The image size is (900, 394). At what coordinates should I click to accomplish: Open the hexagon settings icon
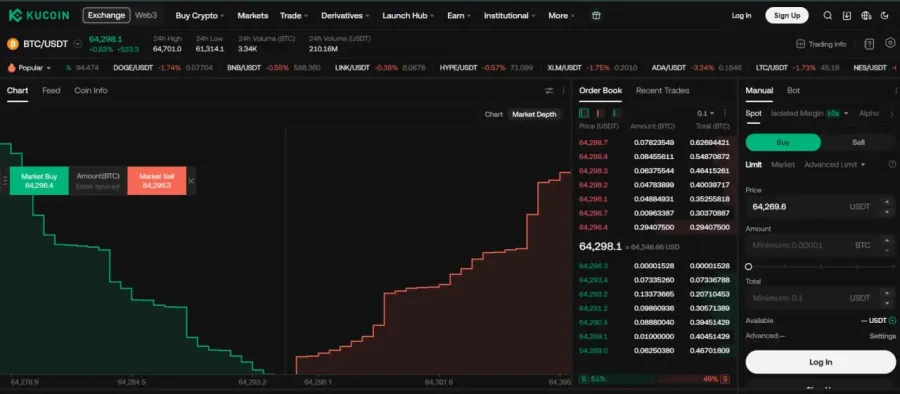[890, 43]
